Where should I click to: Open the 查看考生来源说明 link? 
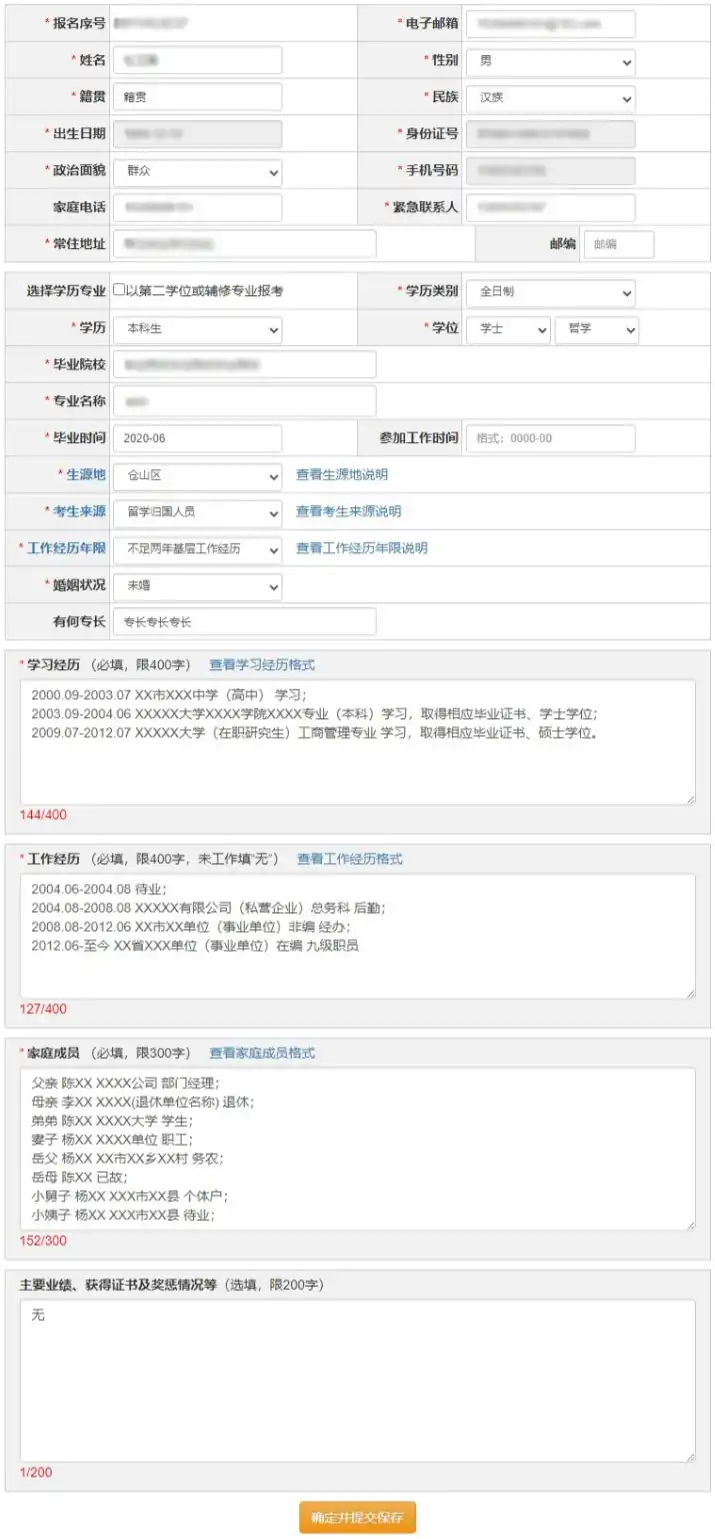(x=348, y=512)
